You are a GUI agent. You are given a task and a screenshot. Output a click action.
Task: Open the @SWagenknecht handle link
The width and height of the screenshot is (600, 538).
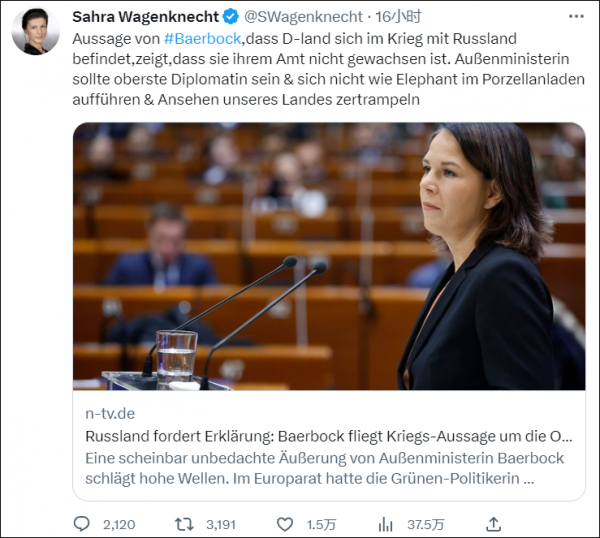click(303, 17)
